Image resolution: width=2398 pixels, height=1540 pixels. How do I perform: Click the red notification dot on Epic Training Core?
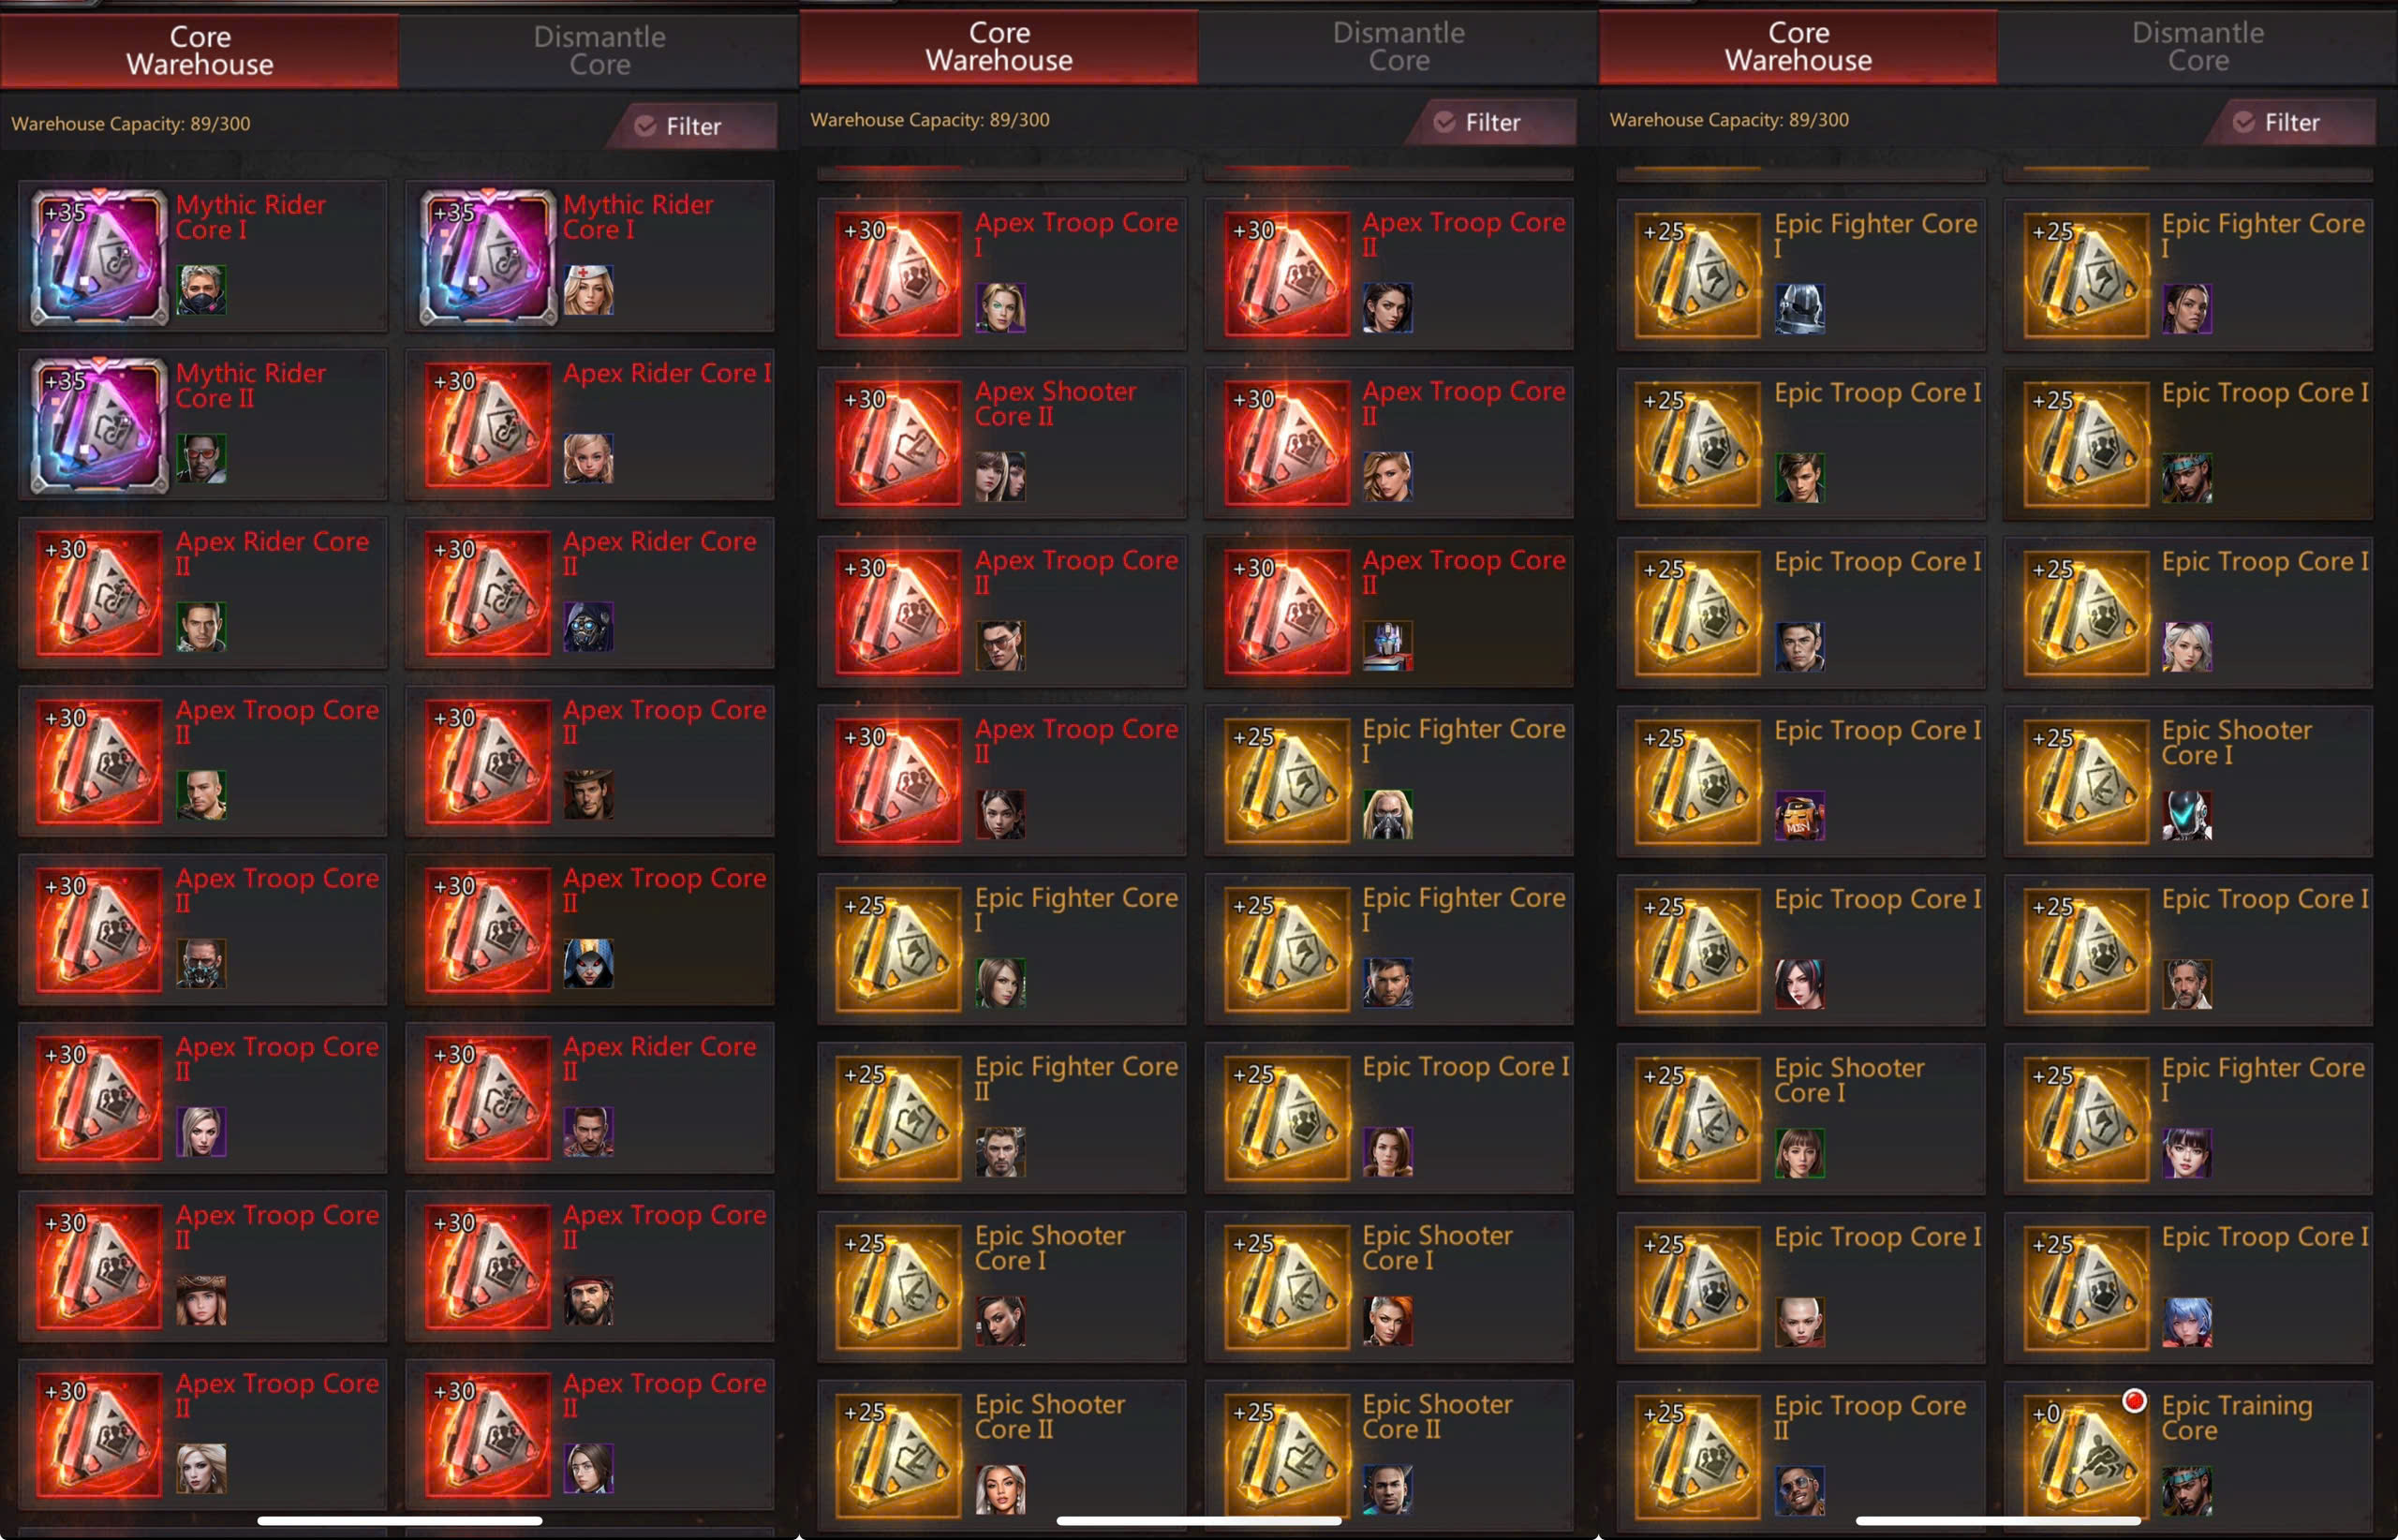[2134, 1400]
